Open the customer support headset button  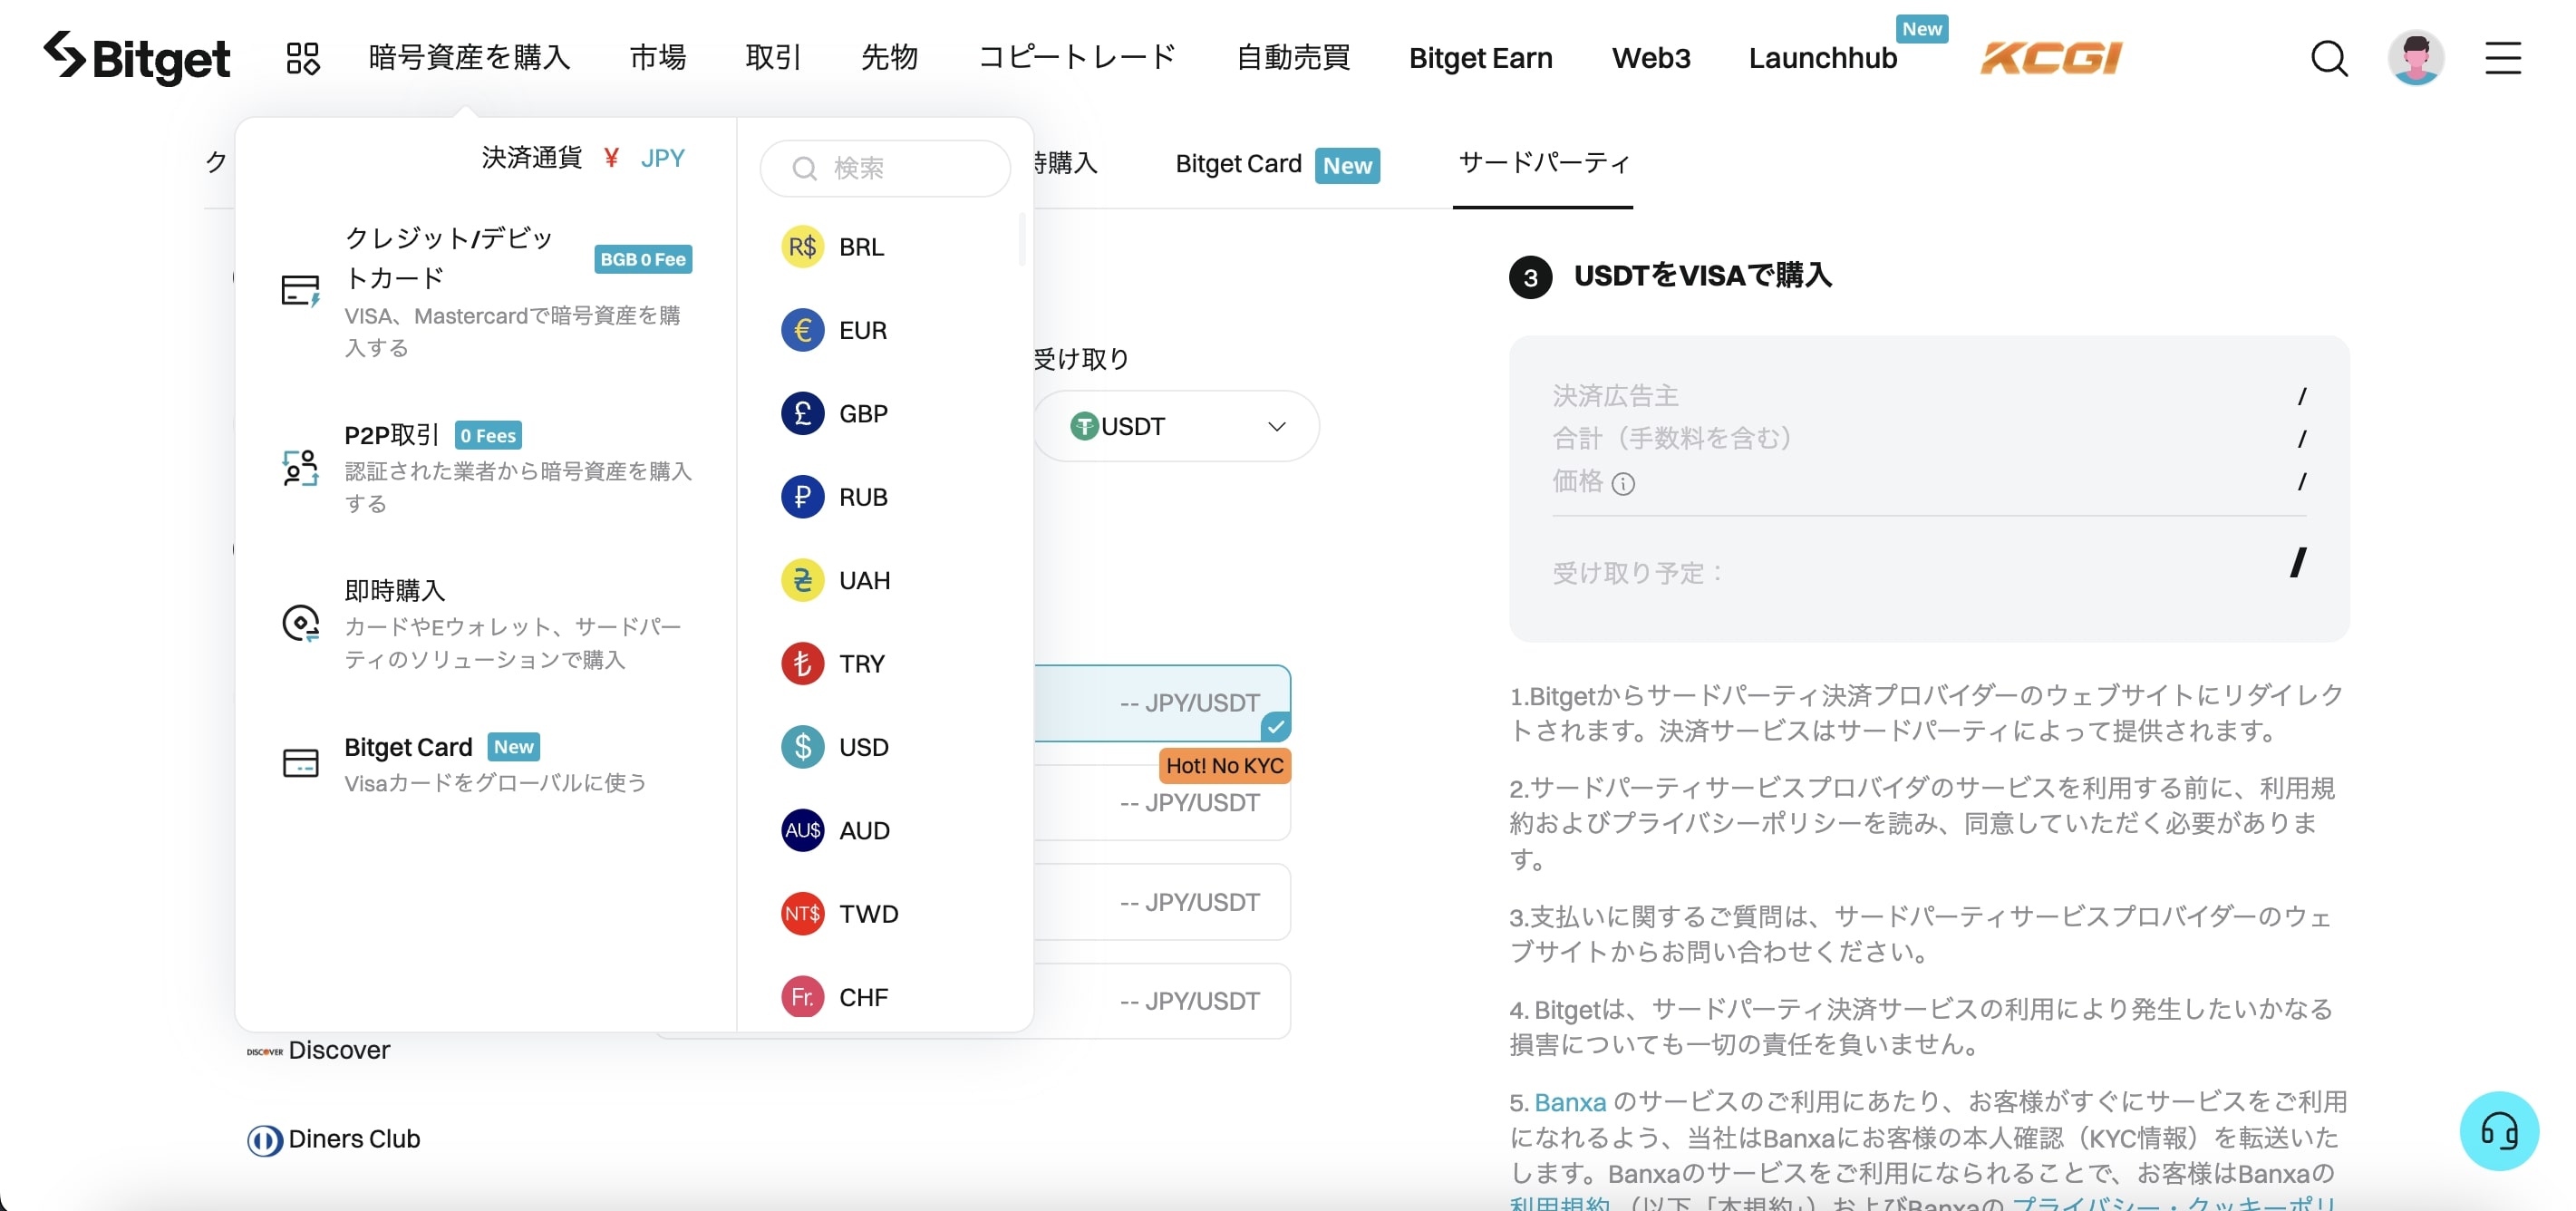(2499, 1131)
